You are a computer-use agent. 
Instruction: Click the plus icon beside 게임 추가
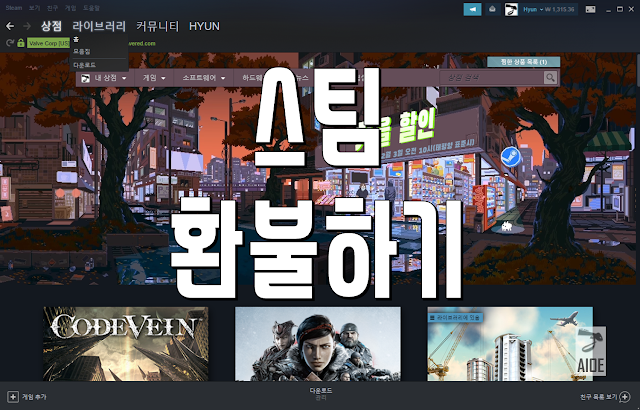(x=13, y=397)
